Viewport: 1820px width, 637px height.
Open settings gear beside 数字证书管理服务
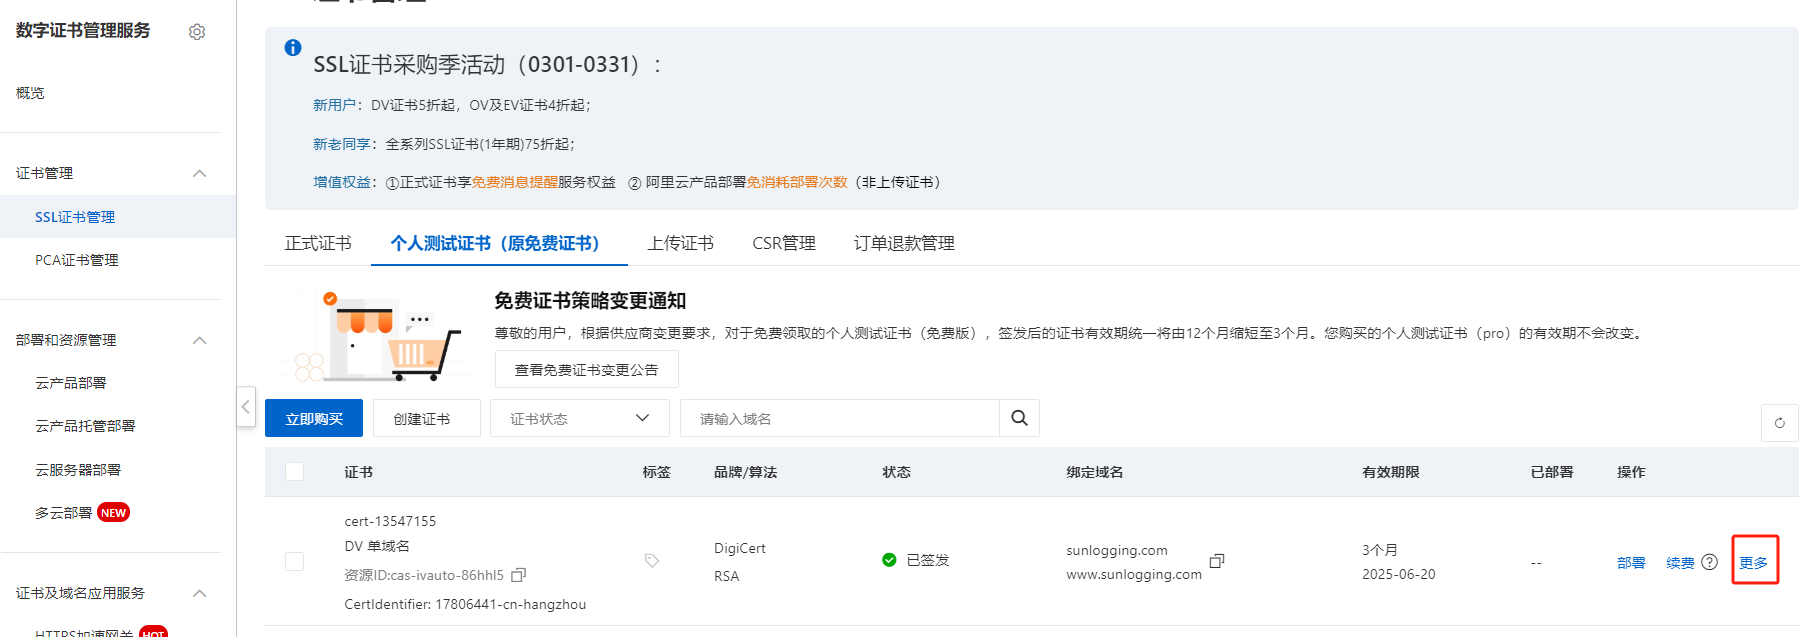click(197, 32)
